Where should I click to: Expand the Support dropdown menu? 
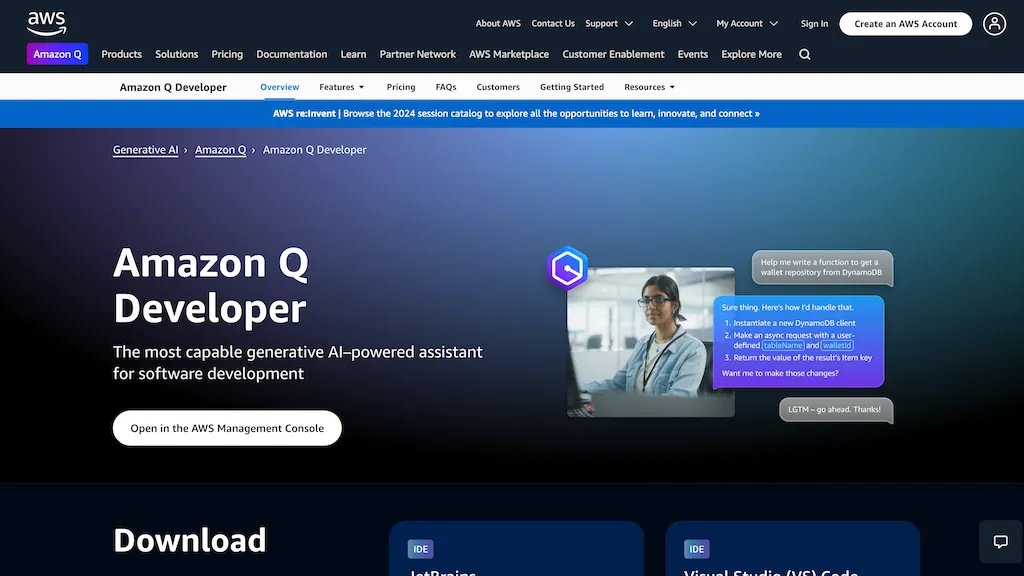[x=608, y=24]
